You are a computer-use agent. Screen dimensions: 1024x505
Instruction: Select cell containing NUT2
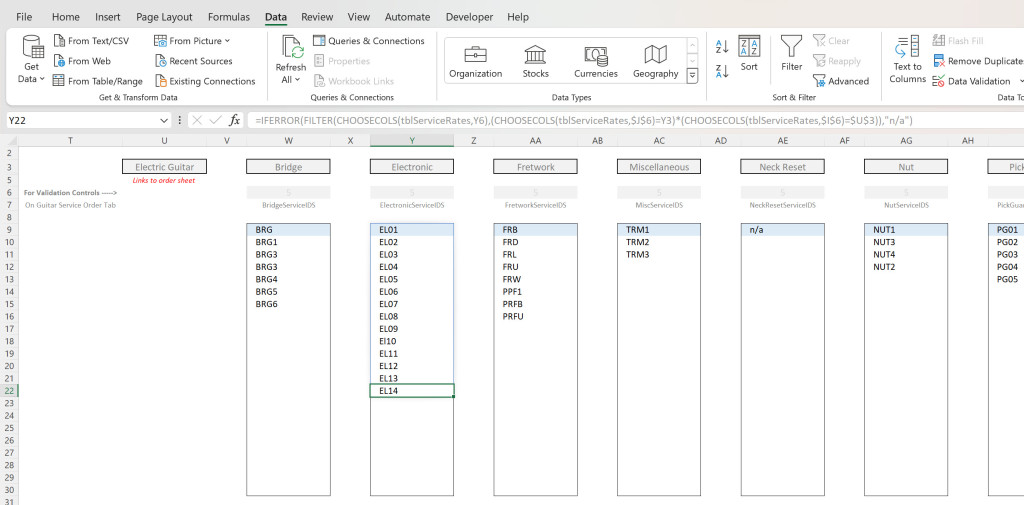[906, 267]
